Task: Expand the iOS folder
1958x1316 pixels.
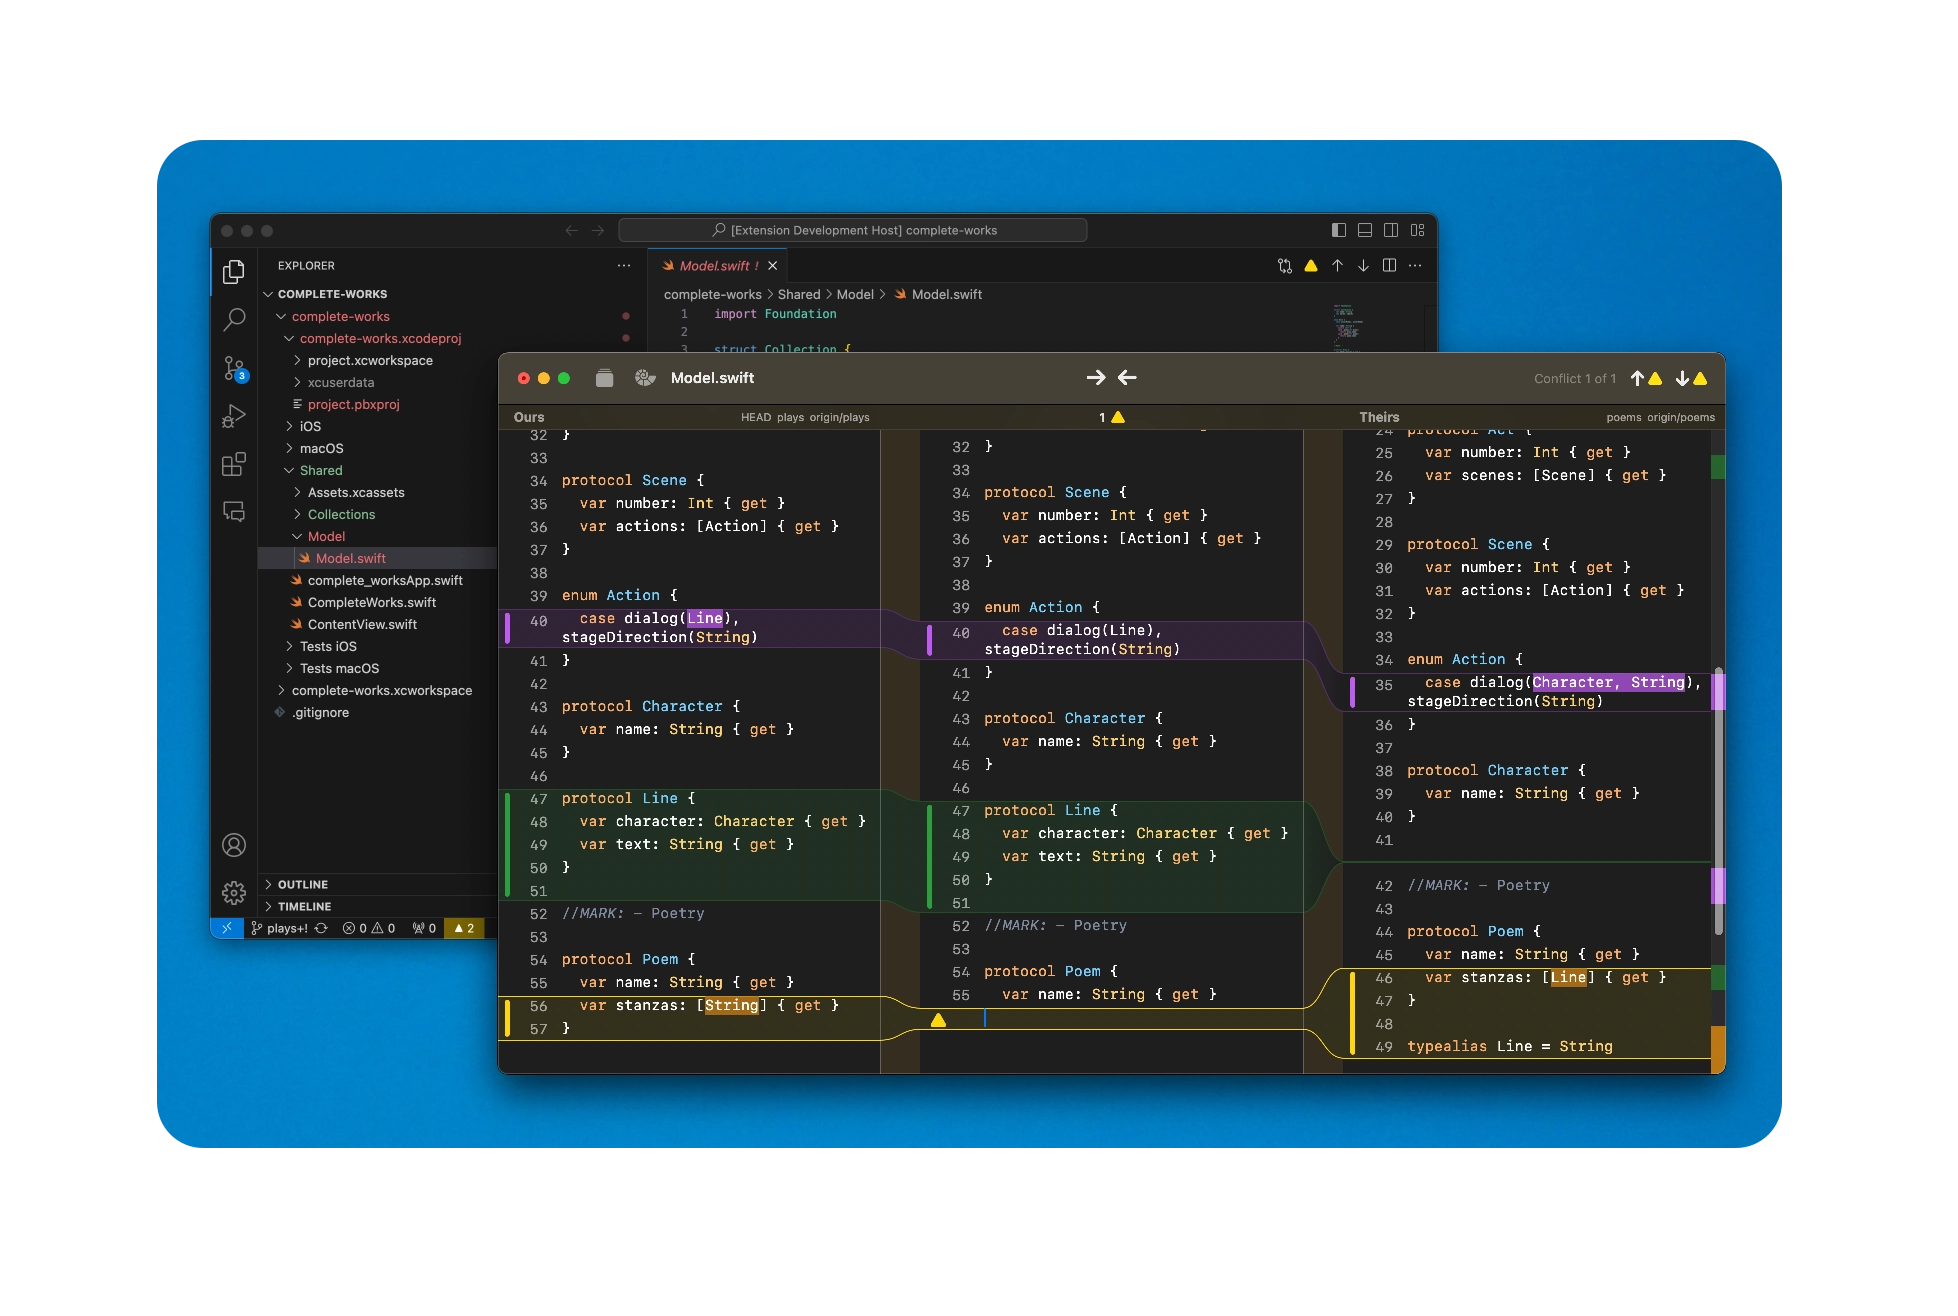Action: point(310,426)
